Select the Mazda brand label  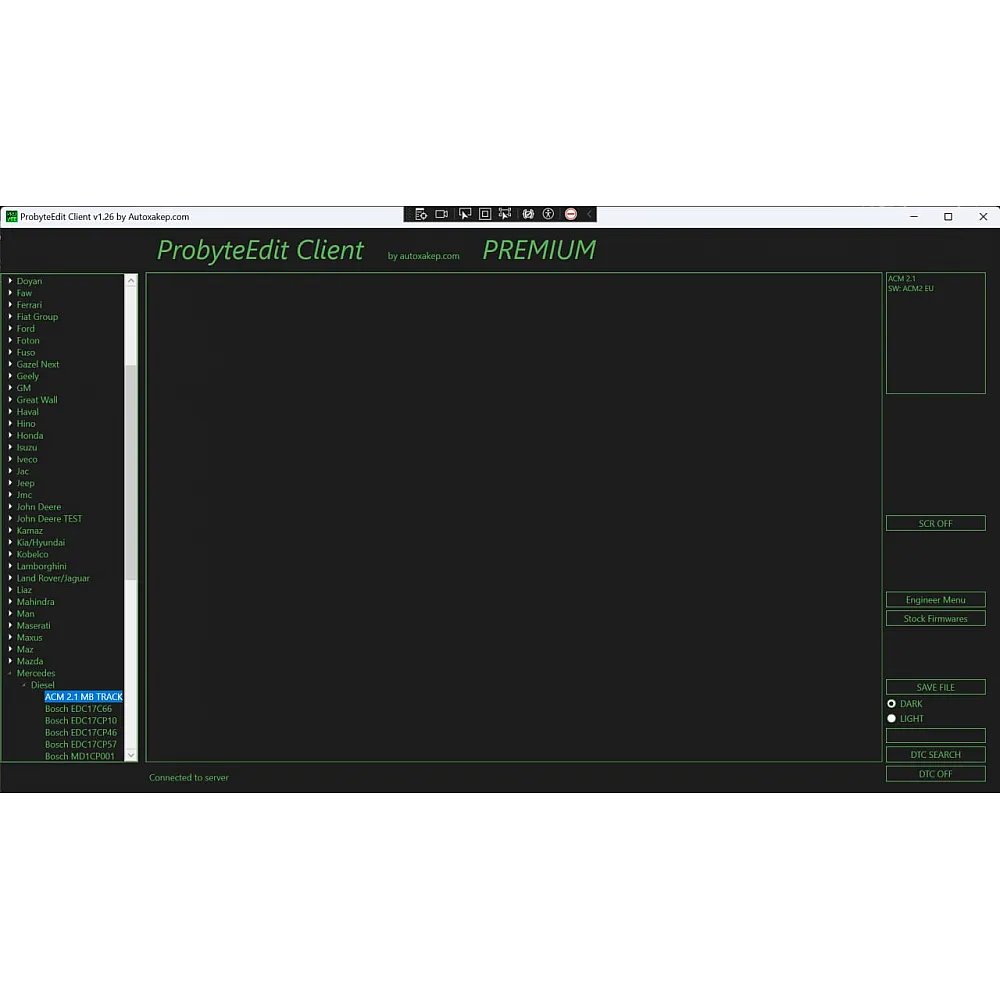pos(30,661)
